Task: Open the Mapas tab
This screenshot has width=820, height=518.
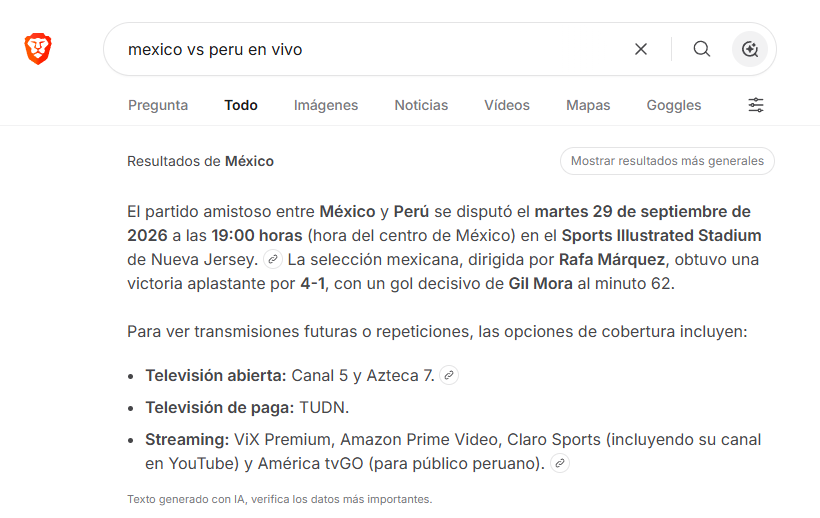Action: coord(588,105)
